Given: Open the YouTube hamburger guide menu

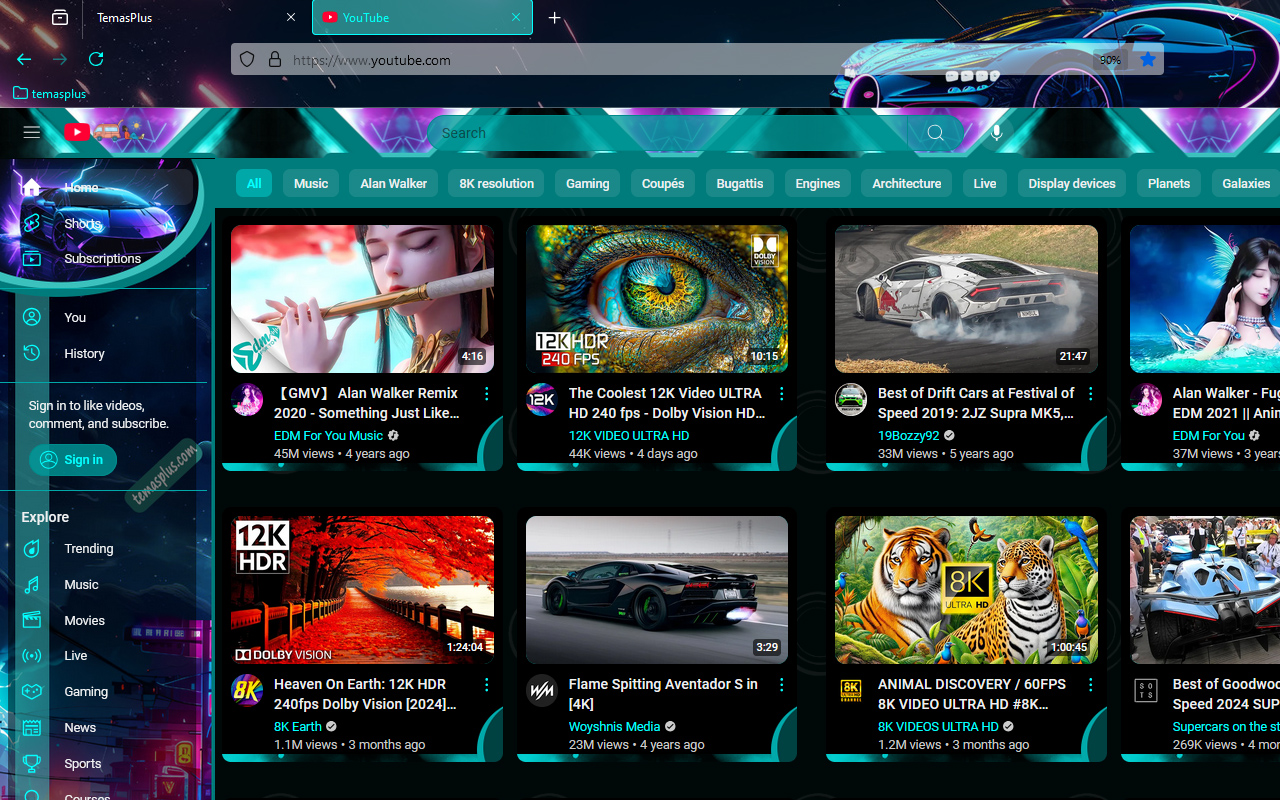Looking at the screenshot, I should (x=32, y=133).
